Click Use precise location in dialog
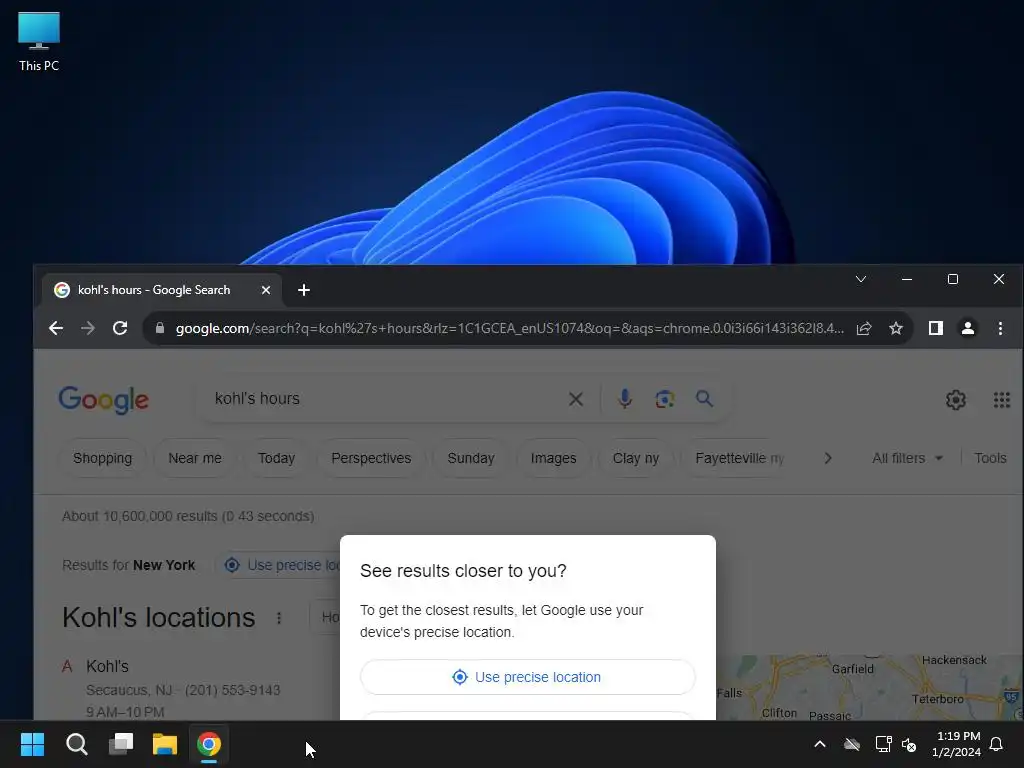Image resolution: width=1024 pixels, height=768 pixels. tap(528, 677)
